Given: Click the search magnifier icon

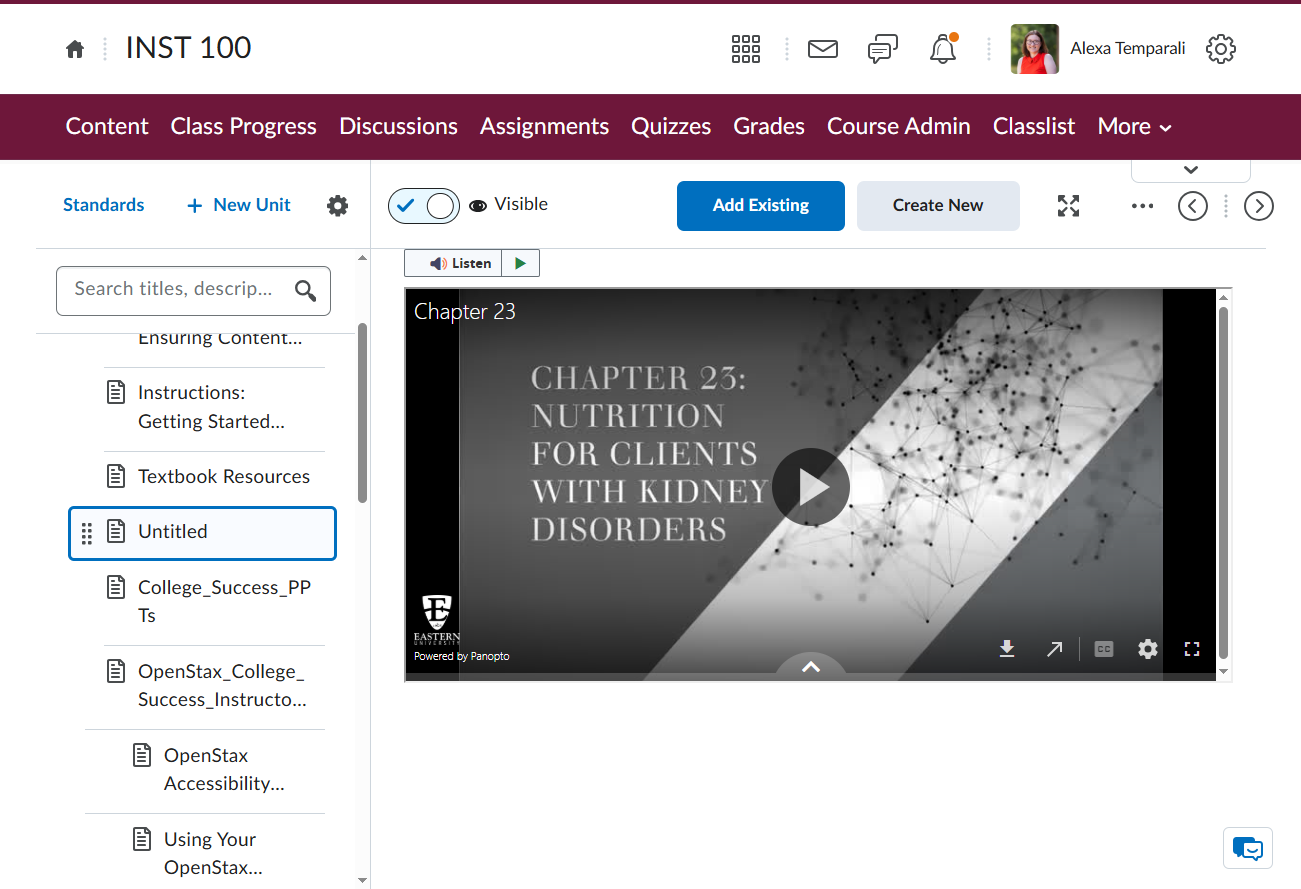Looking at the screenshot, I should click(306, 291).
